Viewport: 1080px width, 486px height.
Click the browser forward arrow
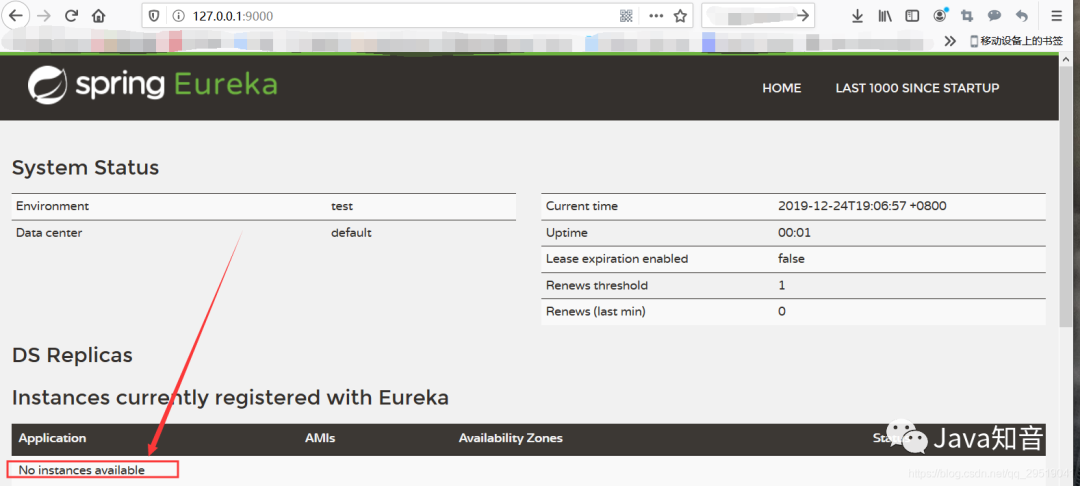tap(44, 16)
